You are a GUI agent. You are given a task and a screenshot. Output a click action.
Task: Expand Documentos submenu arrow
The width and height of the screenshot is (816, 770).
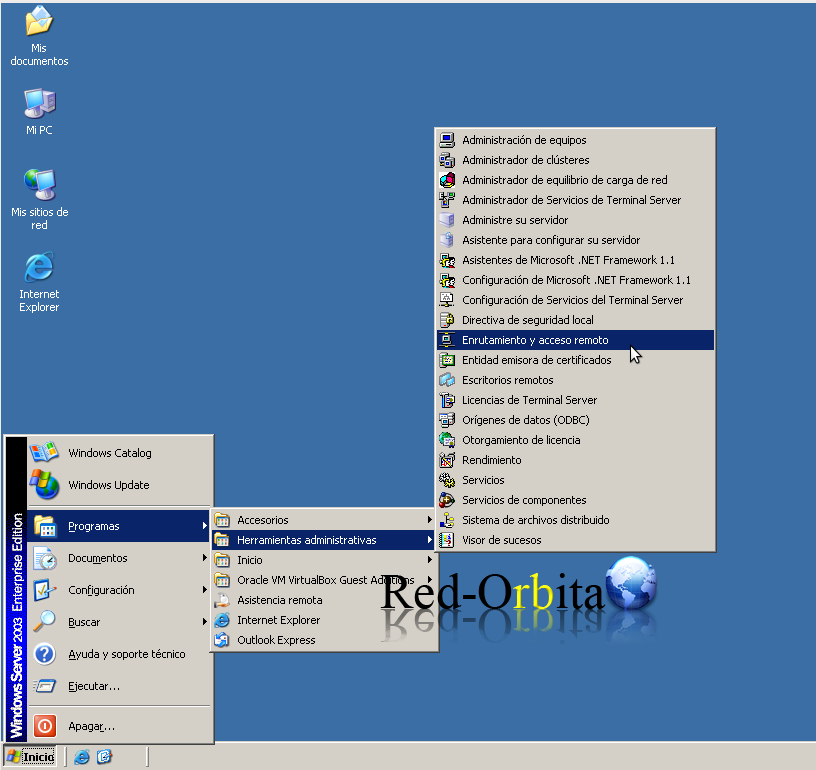[x=205, y=558]
